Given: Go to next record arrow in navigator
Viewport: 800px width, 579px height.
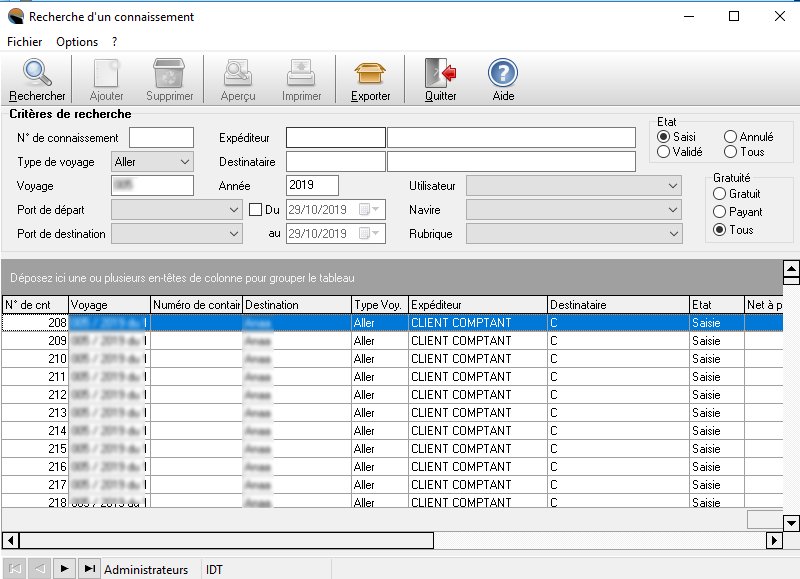Looking at the screenshot, I should (x=64, y=569).
